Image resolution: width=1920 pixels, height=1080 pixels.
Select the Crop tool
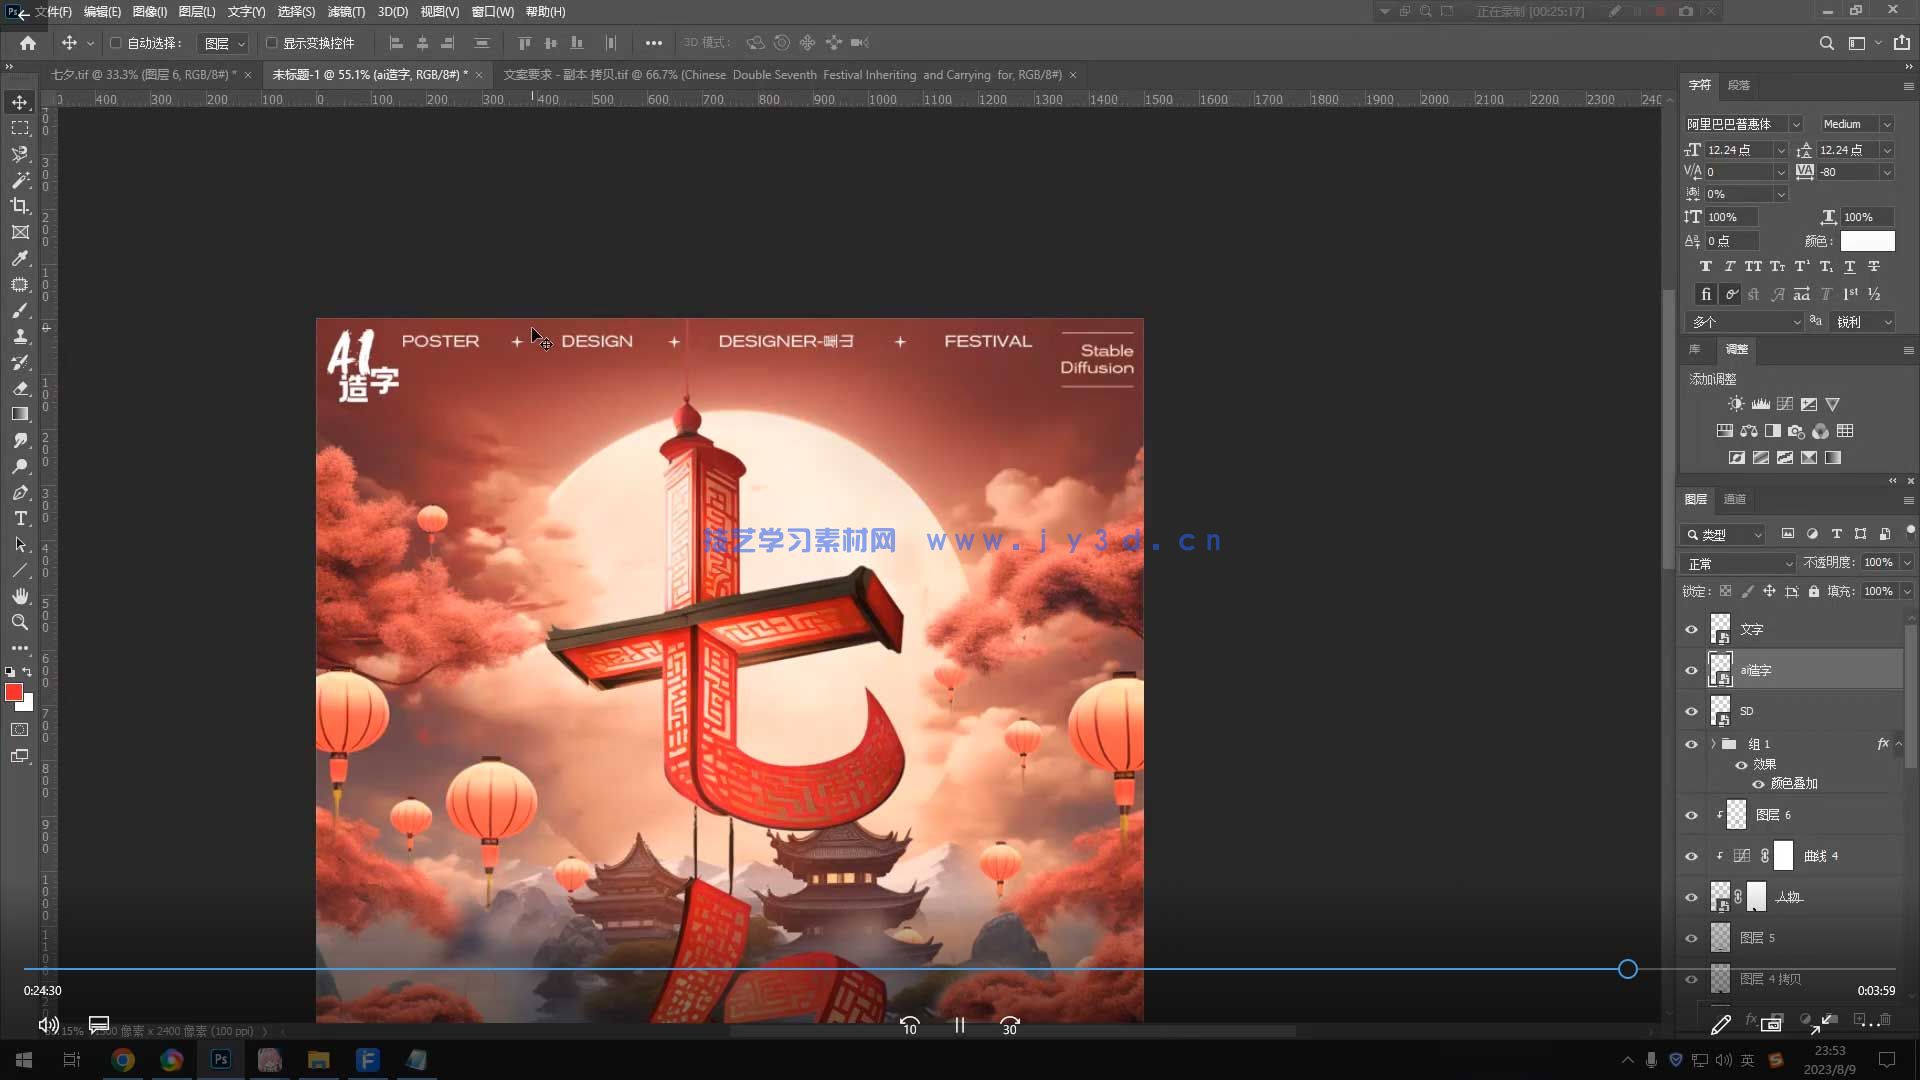click(x=20, y=206)
